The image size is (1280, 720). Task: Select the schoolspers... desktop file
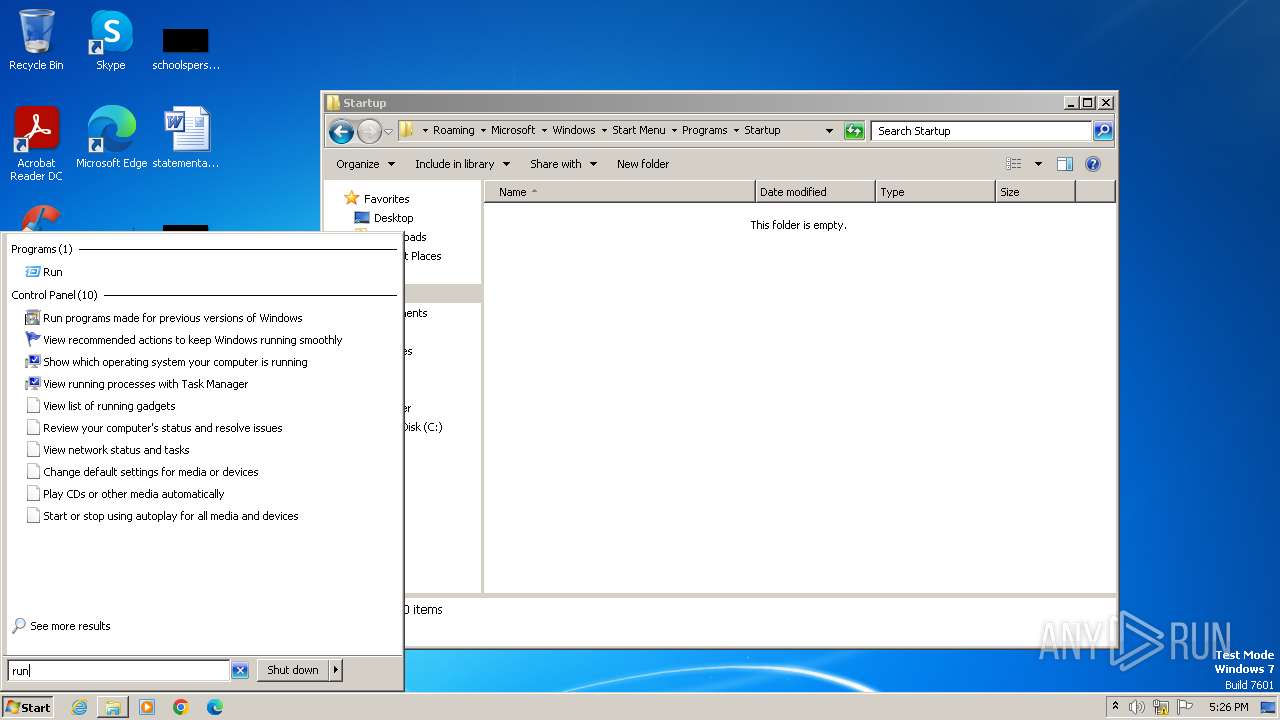pos(186,46)
